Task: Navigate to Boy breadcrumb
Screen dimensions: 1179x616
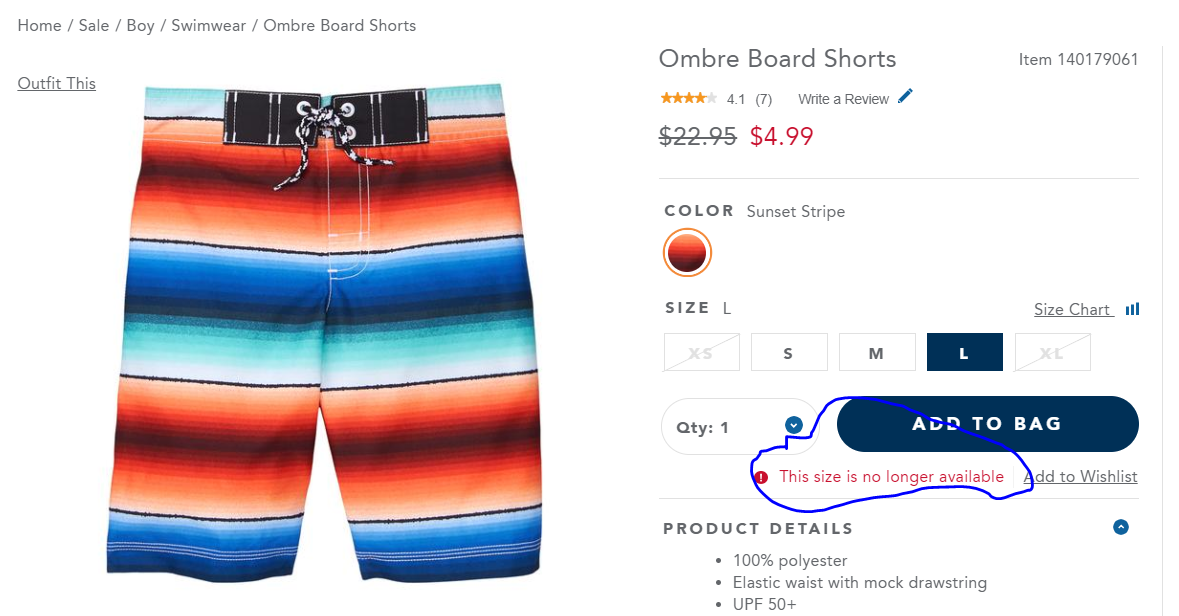Action: pyautogui.click(x=140, y=26)
